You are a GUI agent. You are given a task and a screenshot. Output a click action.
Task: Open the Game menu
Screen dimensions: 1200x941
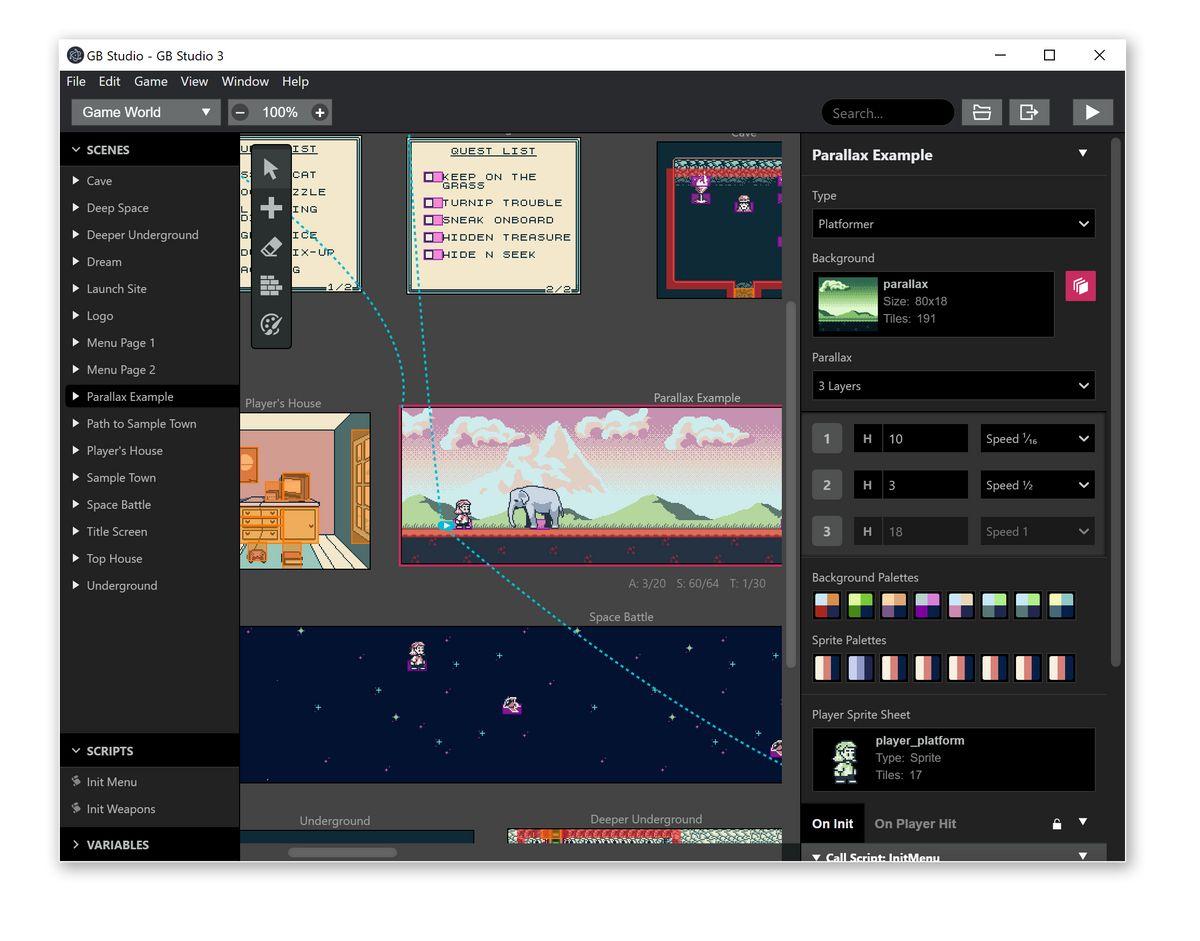click(x=151, y=81)
